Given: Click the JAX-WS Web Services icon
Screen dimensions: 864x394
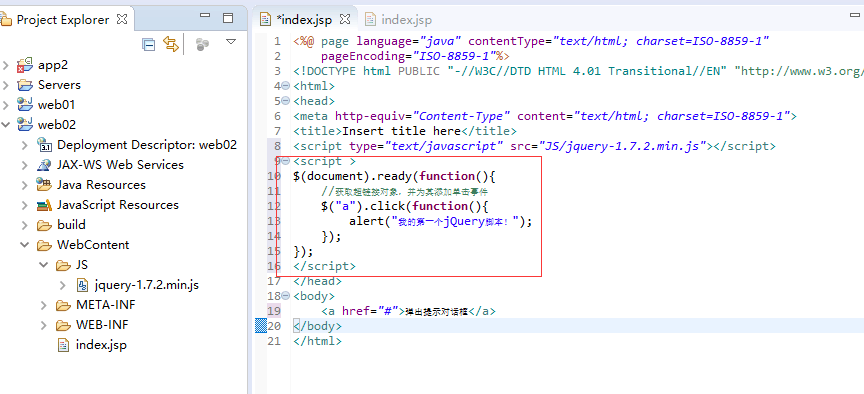Looking at the screenshot, I should pos(44,165).
